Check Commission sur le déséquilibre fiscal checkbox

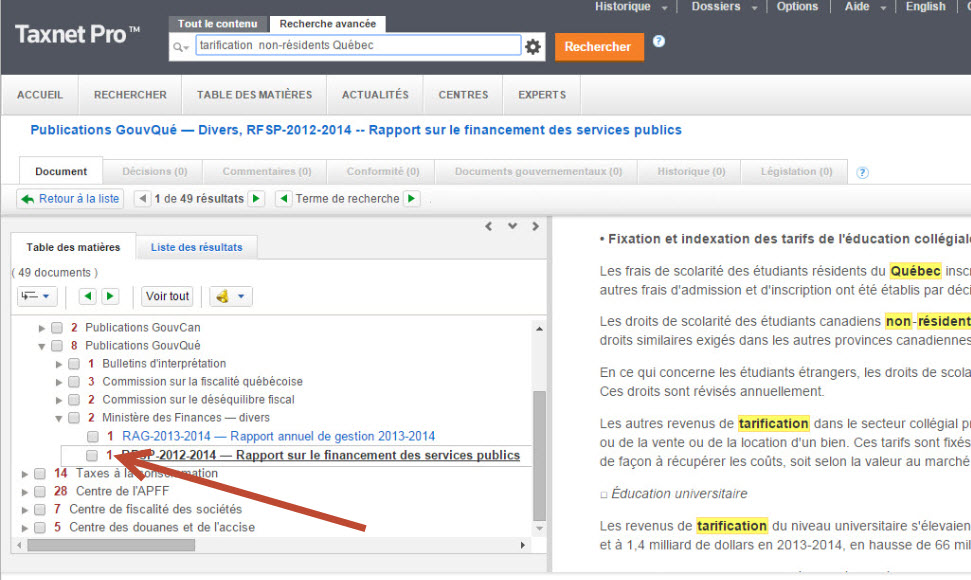74,400
